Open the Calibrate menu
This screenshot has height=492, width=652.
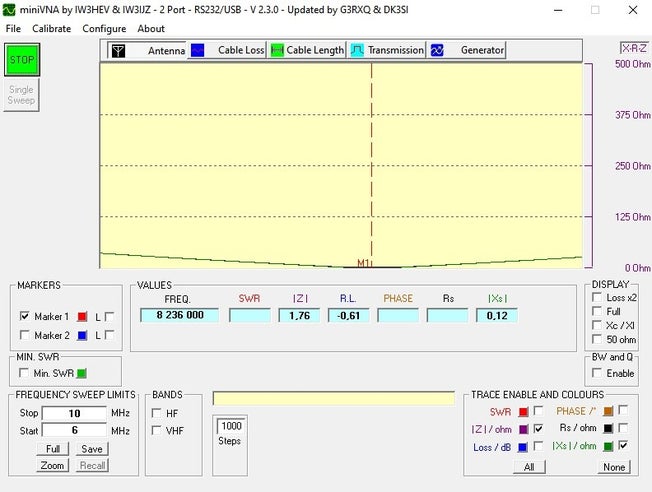point(51,29)
